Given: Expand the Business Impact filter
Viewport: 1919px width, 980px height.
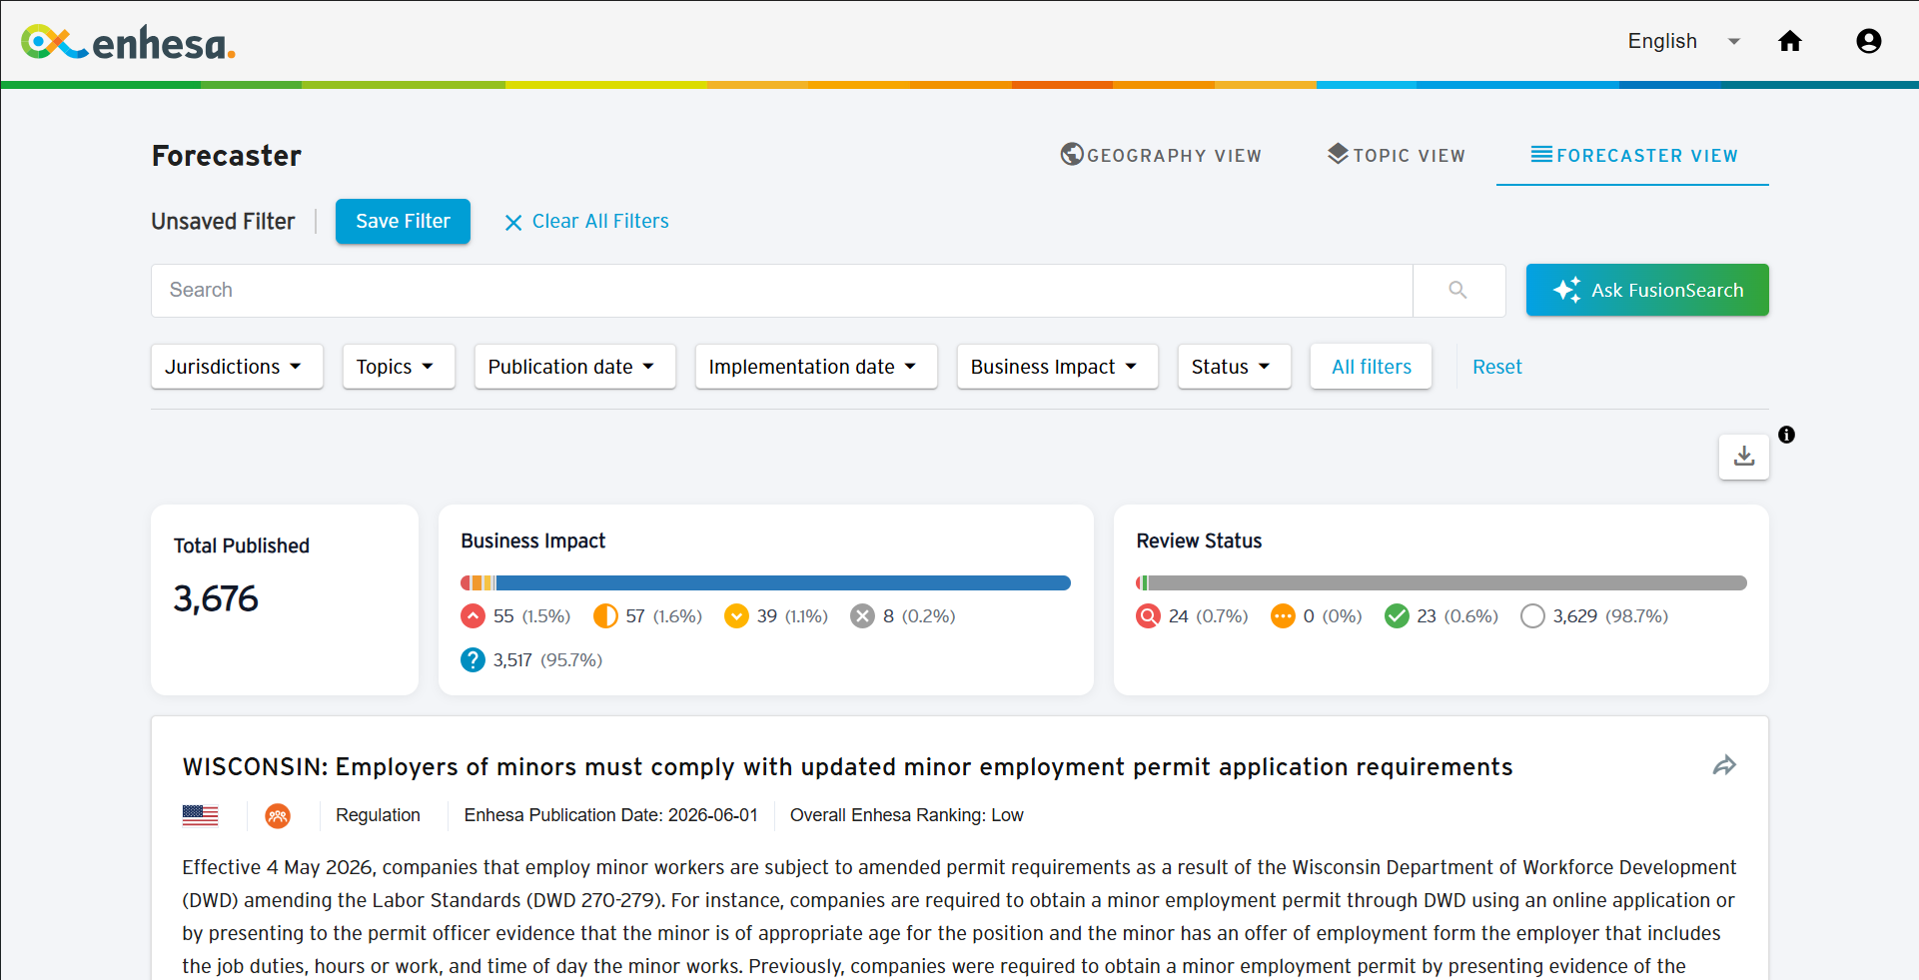Looking at the screenshot, I should click(x=1057, y=367).
